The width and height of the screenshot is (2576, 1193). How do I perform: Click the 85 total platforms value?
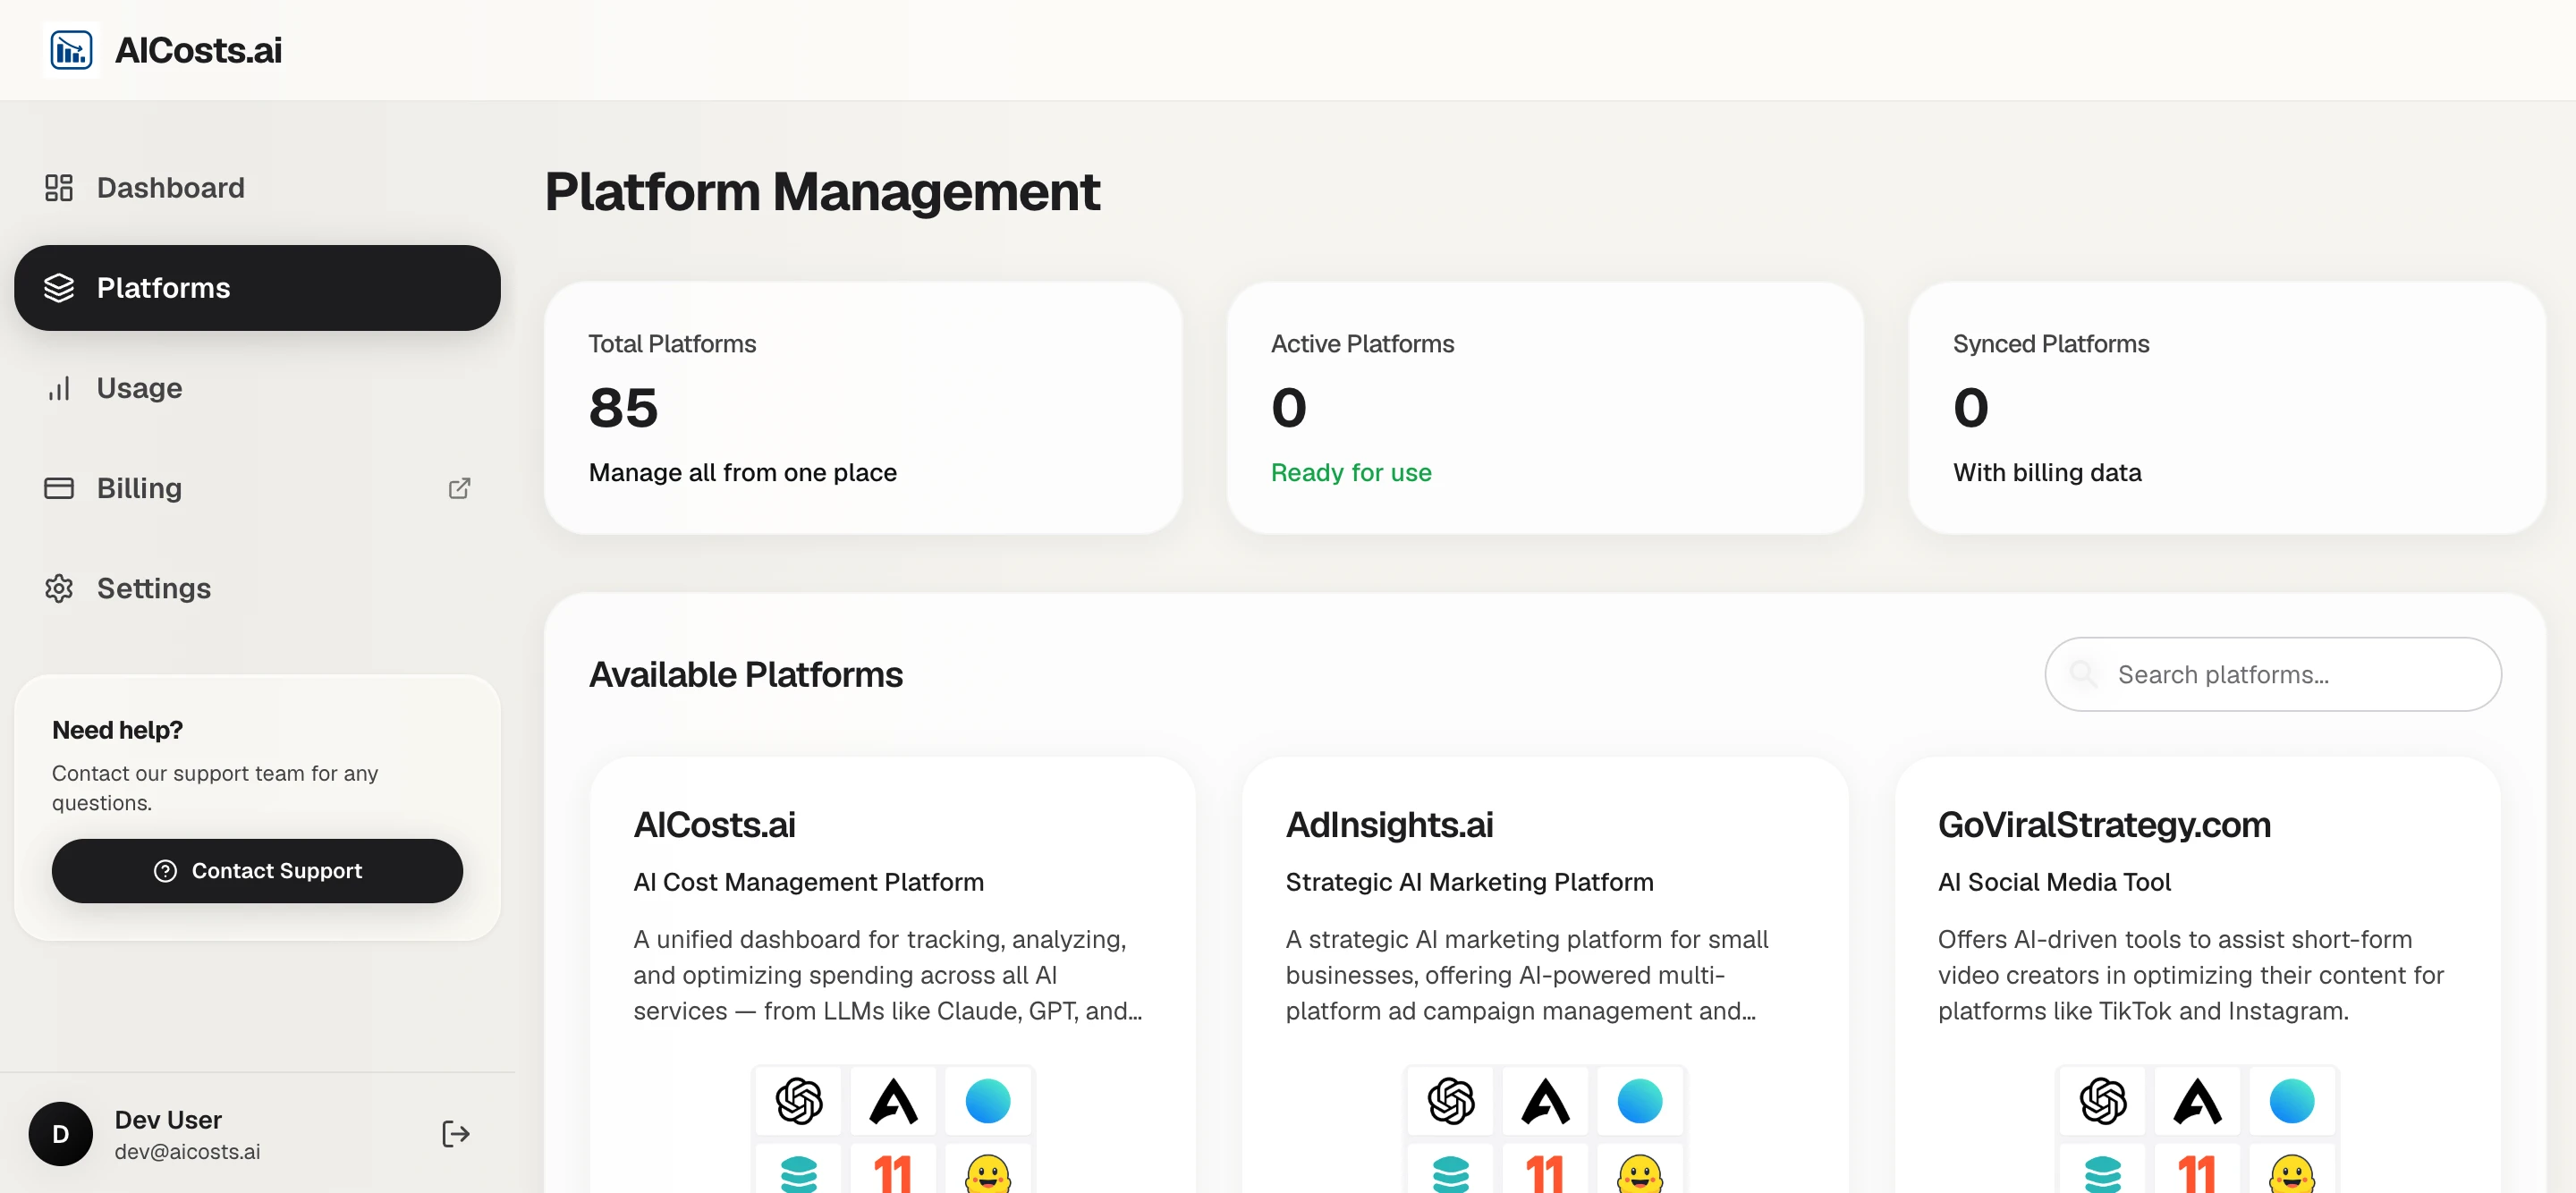pos(623,408)
